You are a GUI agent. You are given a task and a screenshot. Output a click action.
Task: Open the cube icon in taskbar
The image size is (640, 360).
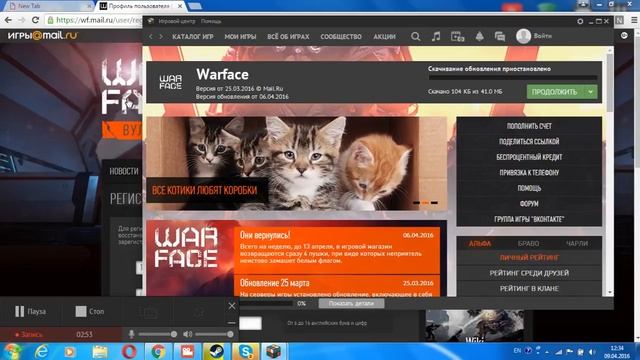[273, 351]
